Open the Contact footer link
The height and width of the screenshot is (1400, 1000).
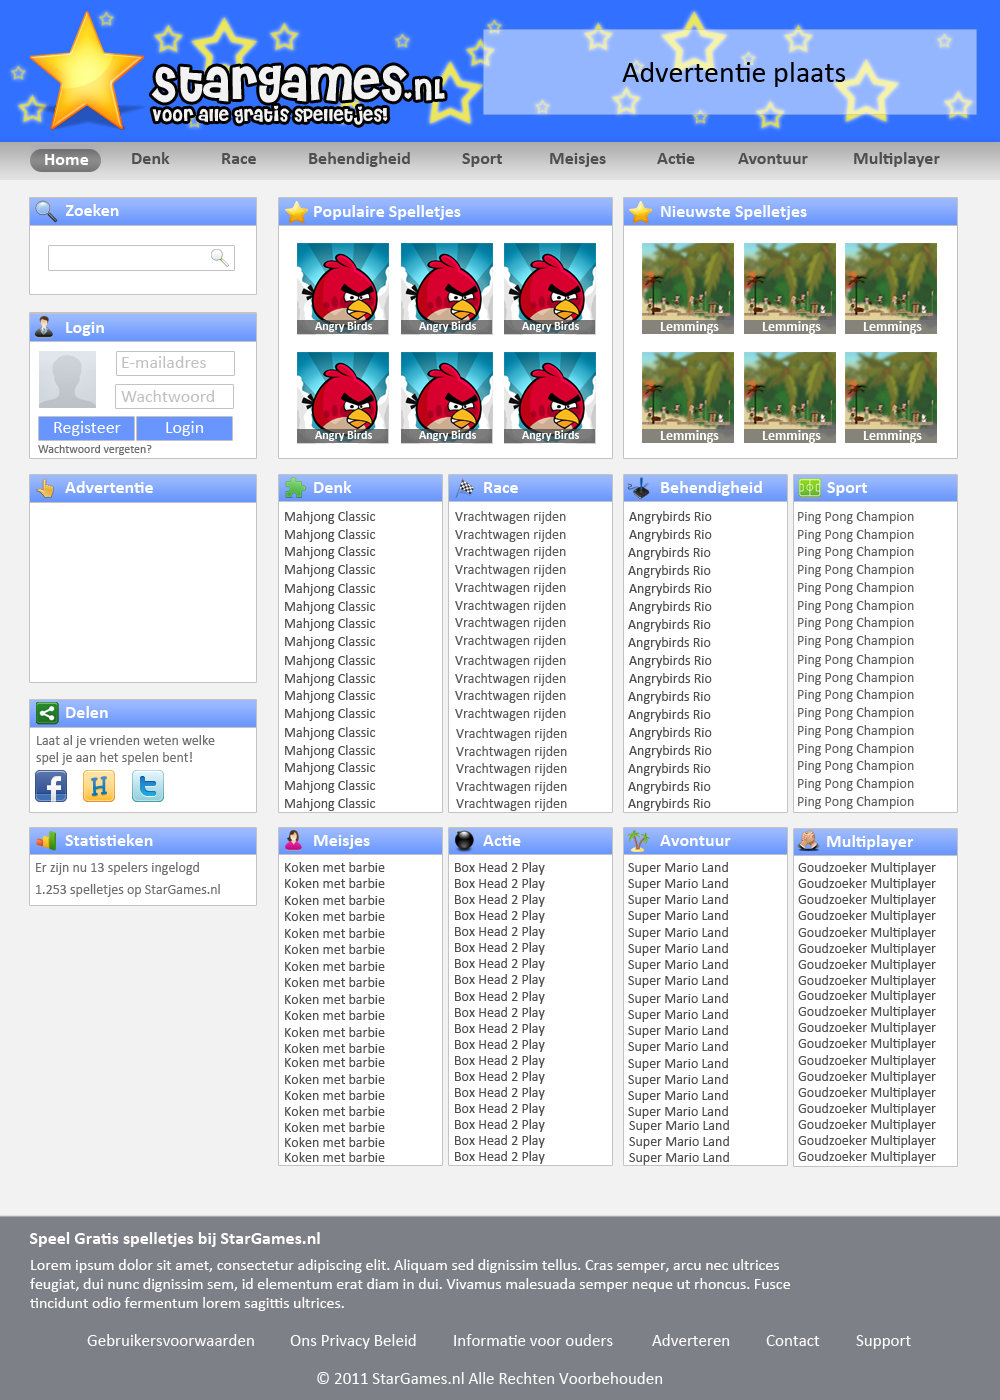tap(793, 1341)
